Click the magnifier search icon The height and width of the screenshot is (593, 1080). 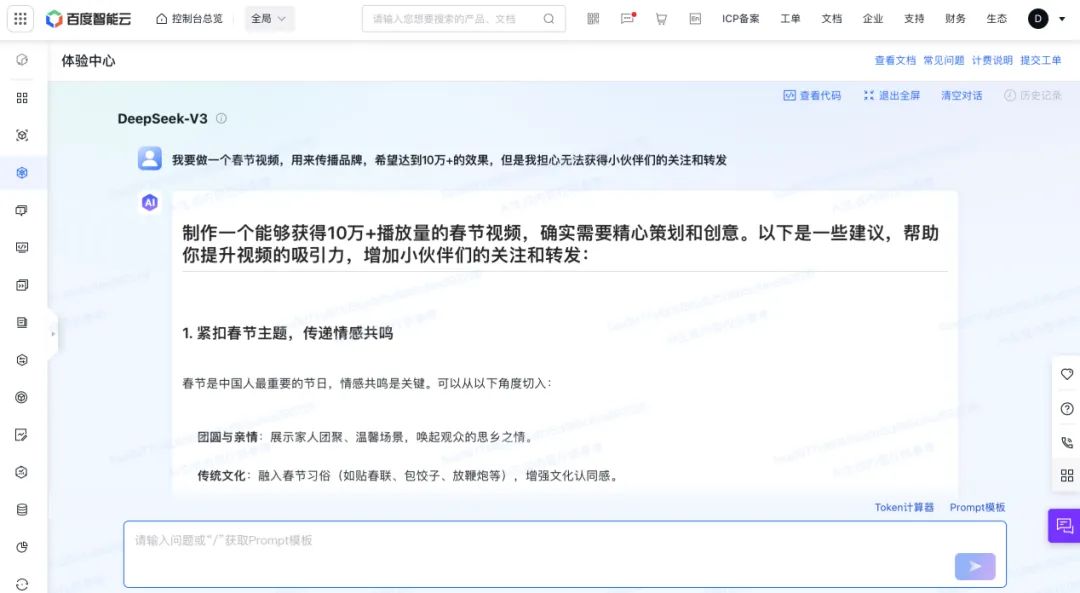[x=549, y=19]
